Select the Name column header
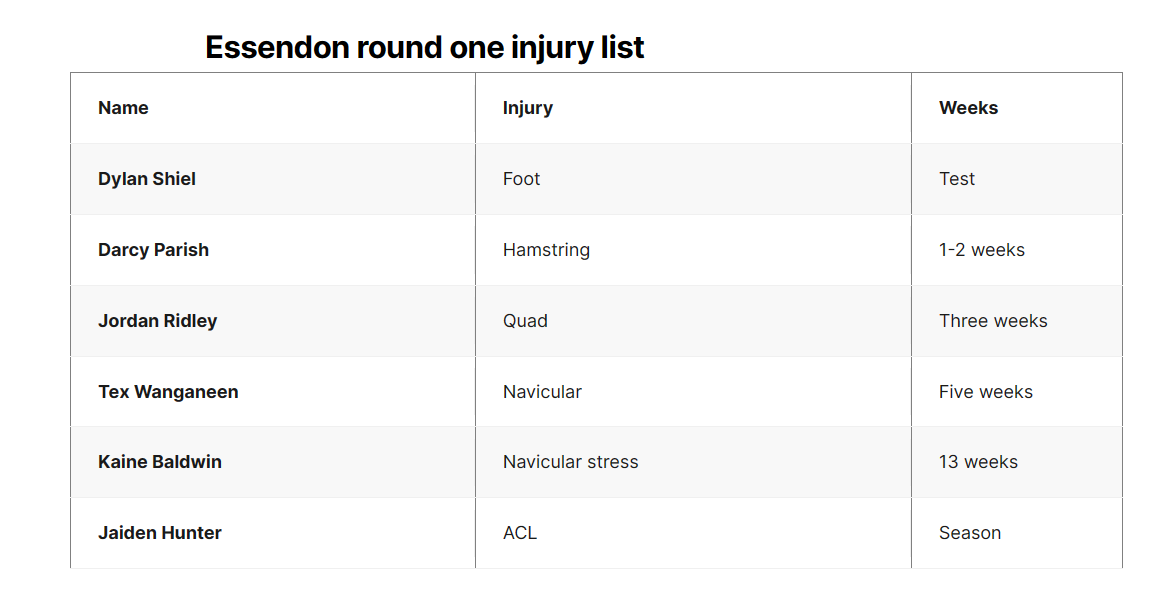Viewport: 1154px width, 608px height. click(x=273, y=108)
